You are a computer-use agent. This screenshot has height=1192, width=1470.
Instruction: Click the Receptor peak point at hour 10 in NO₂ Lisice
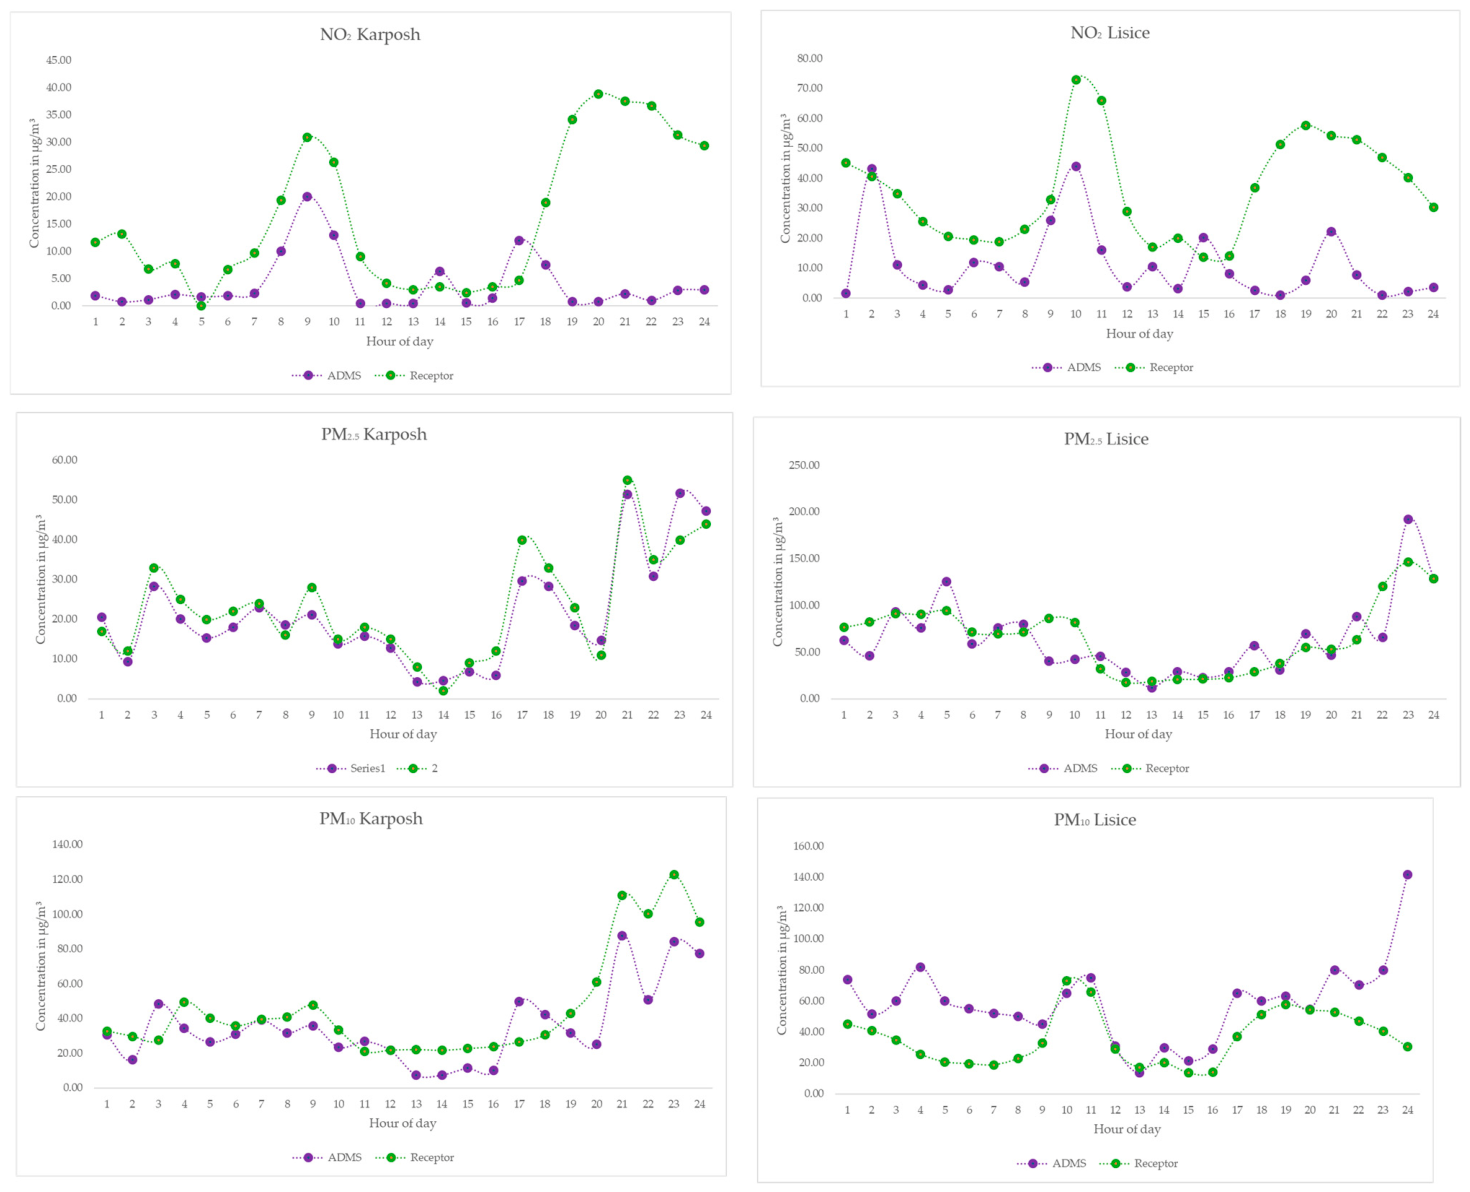tap(1076, 80)
